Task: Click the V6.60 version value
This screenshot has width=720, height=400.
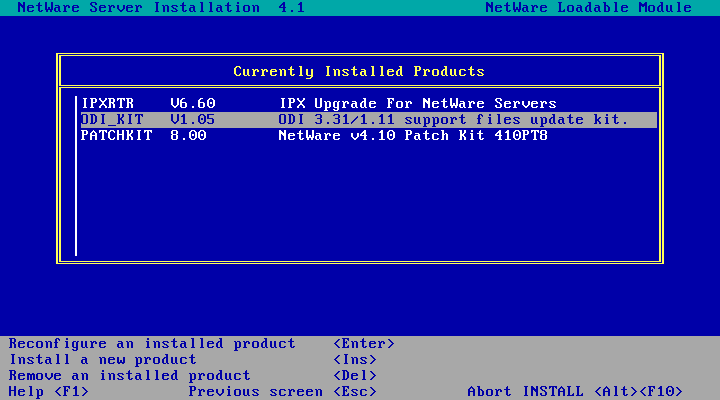Action: point(193,103)
